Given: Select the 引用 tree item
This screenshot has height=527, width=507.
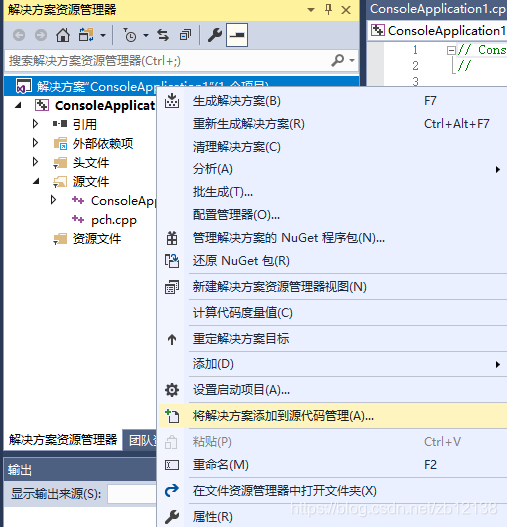Looking at the screenshot, I should click(85, 124).
